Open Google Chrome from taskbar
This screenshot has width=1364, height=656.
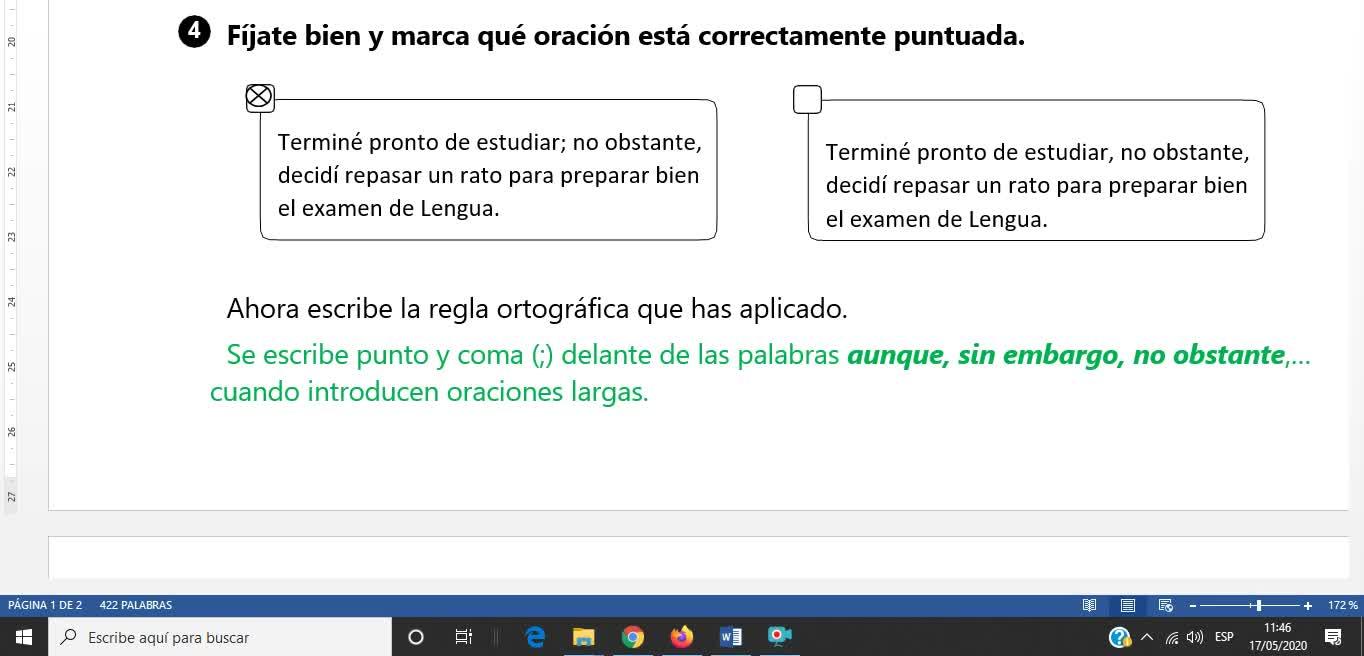[633, 637]
